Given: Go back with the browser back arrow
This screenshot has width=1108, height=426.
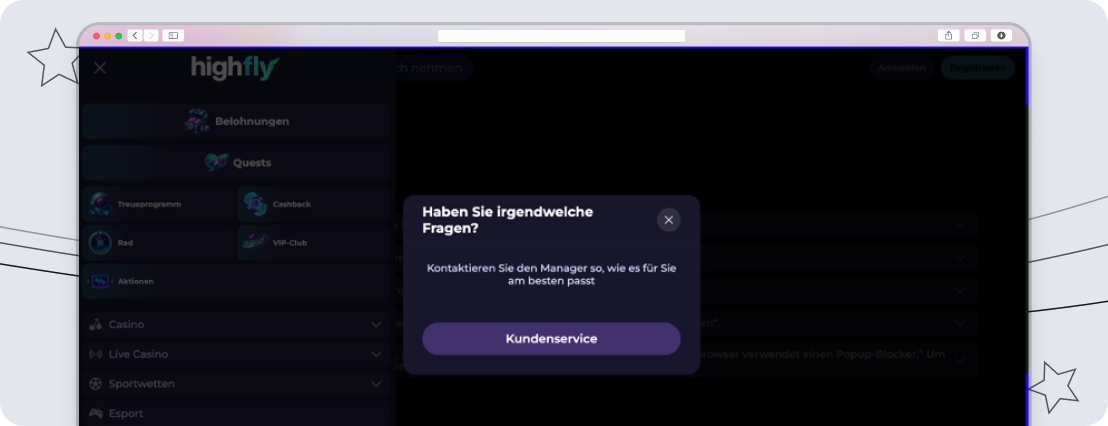Looking at the screenshot, I should point(135,35).
